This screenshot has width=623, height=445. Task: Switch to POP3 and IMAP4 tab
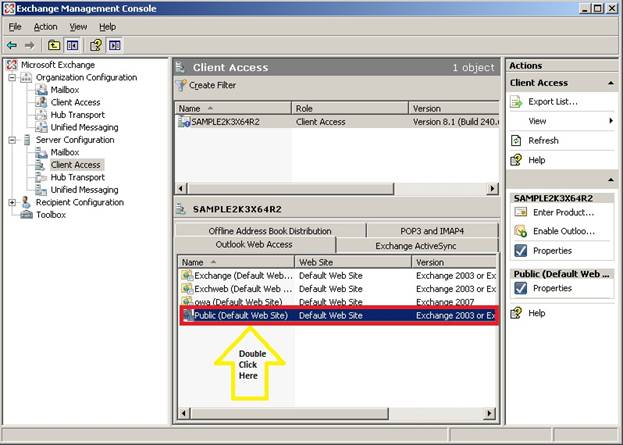coord(432,230)
